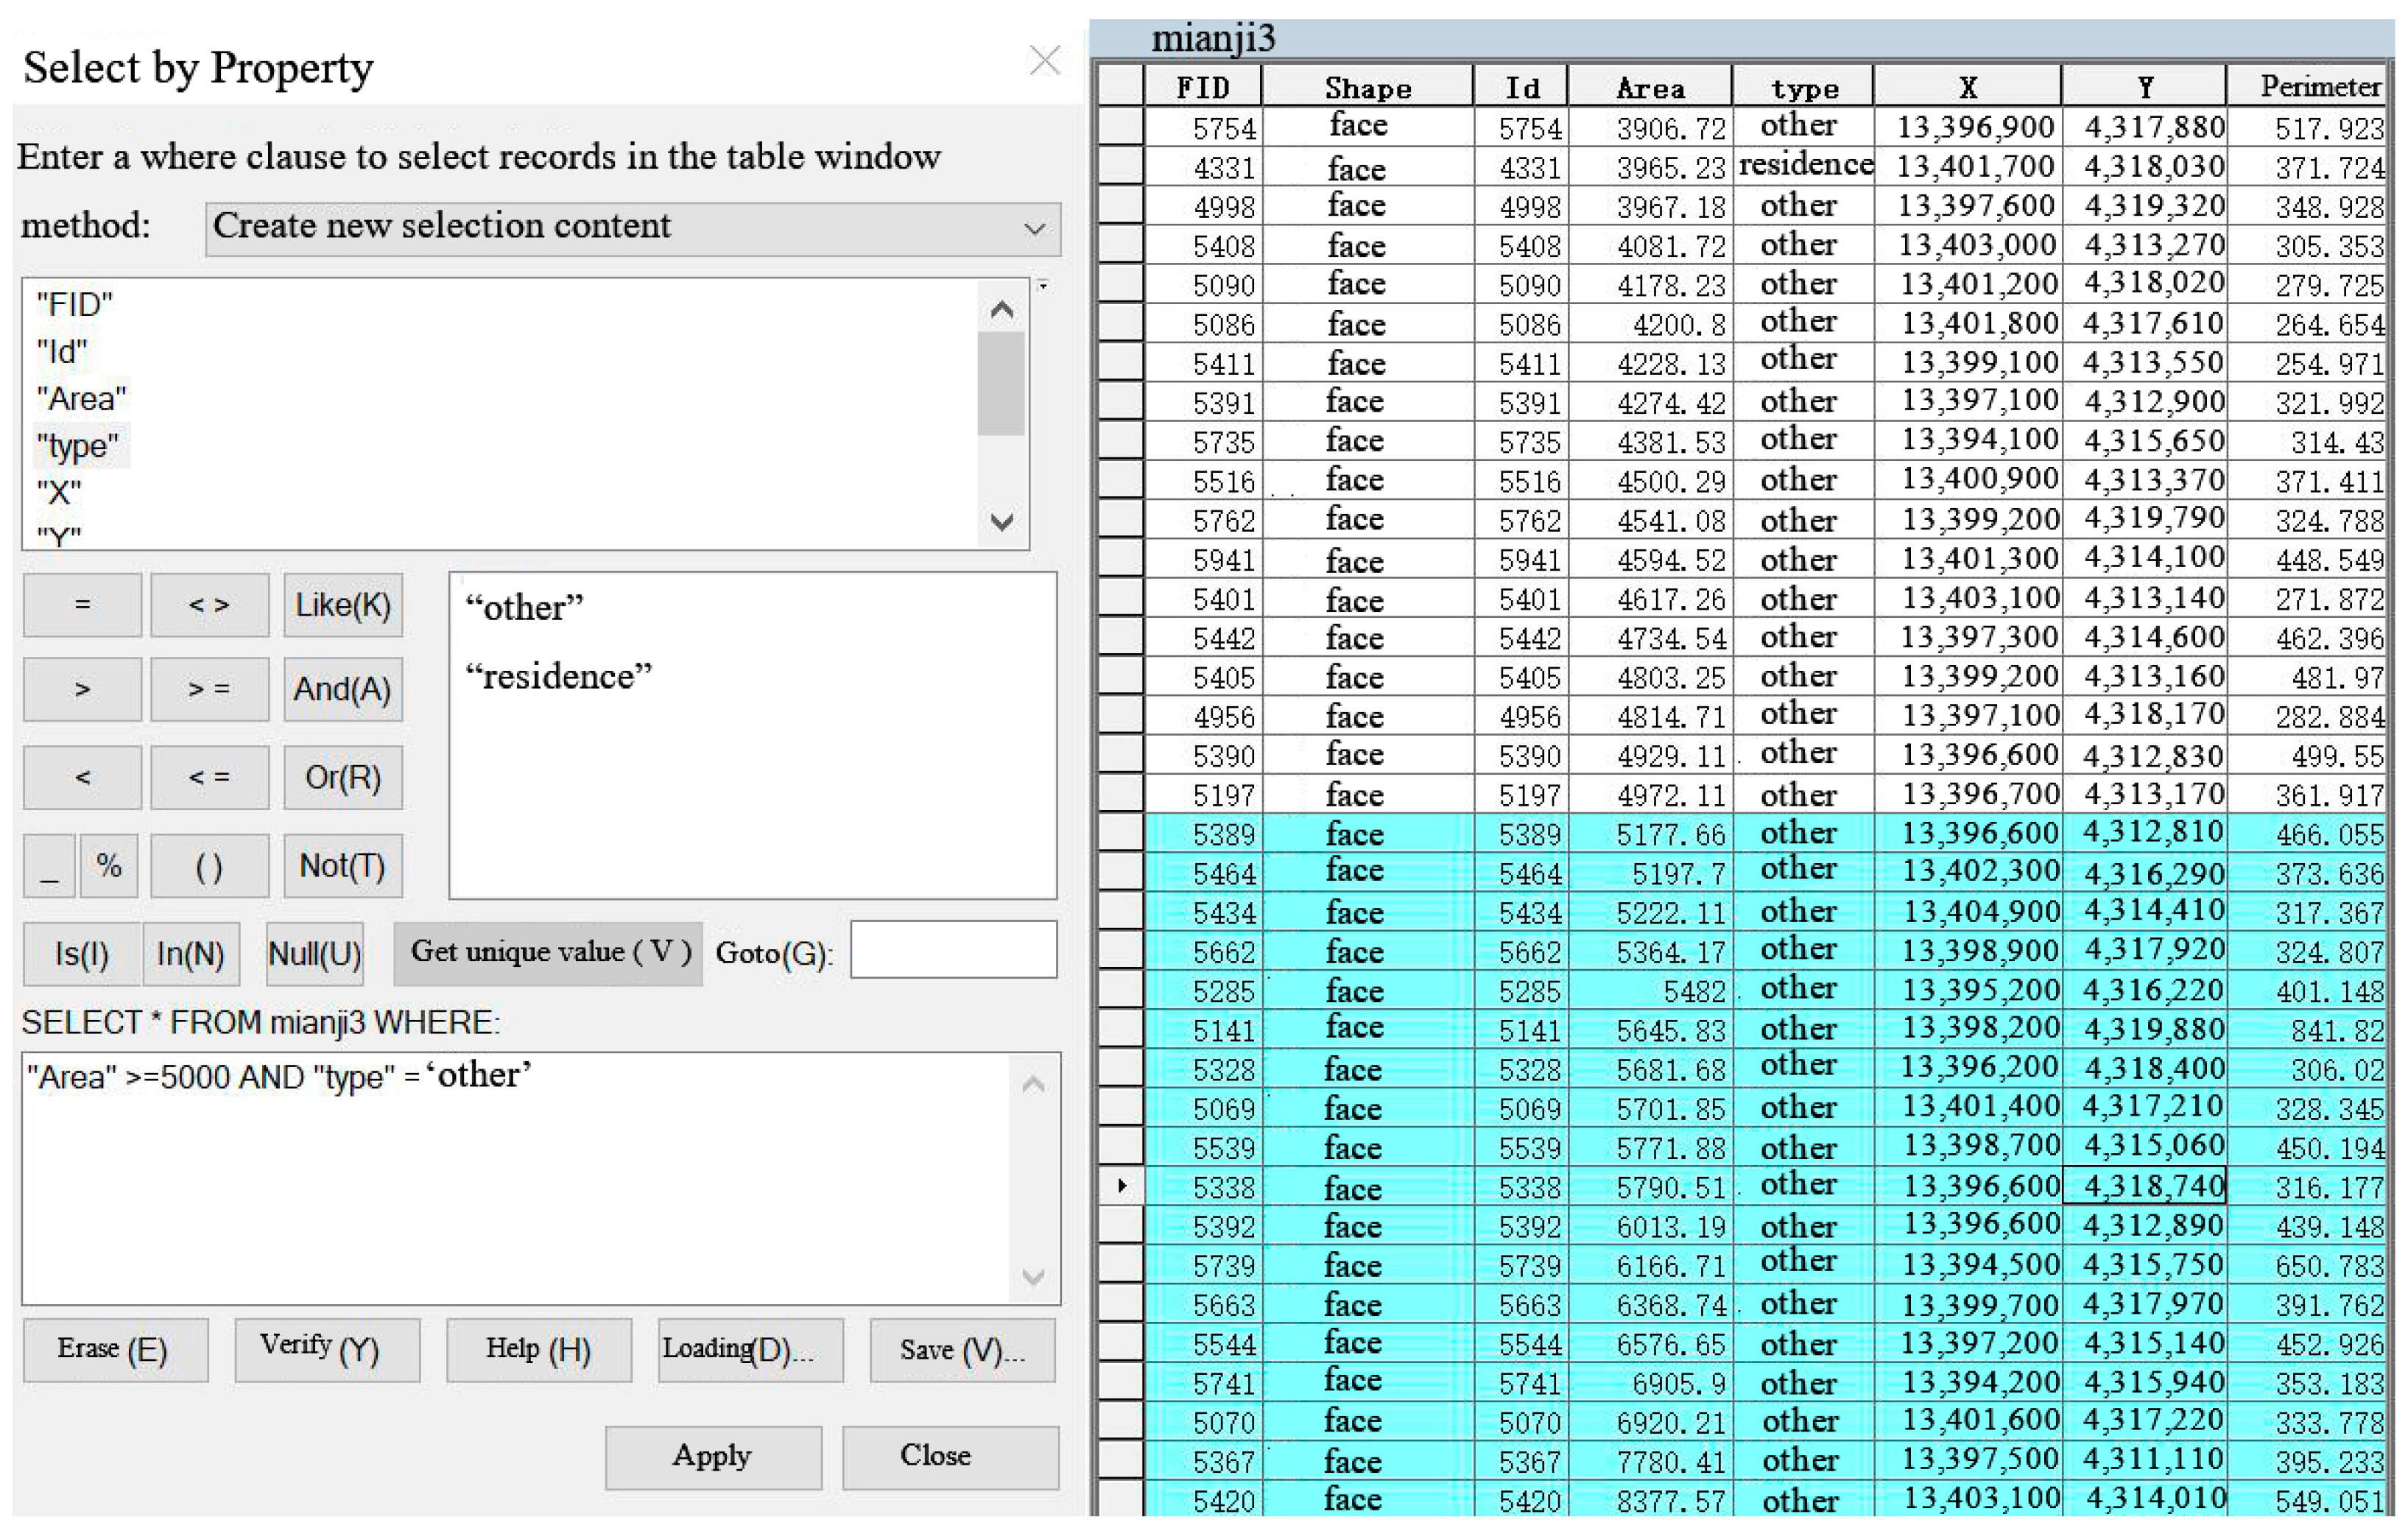Click Get unique value (V) button
The image size is (2408, 1531).
549,953
